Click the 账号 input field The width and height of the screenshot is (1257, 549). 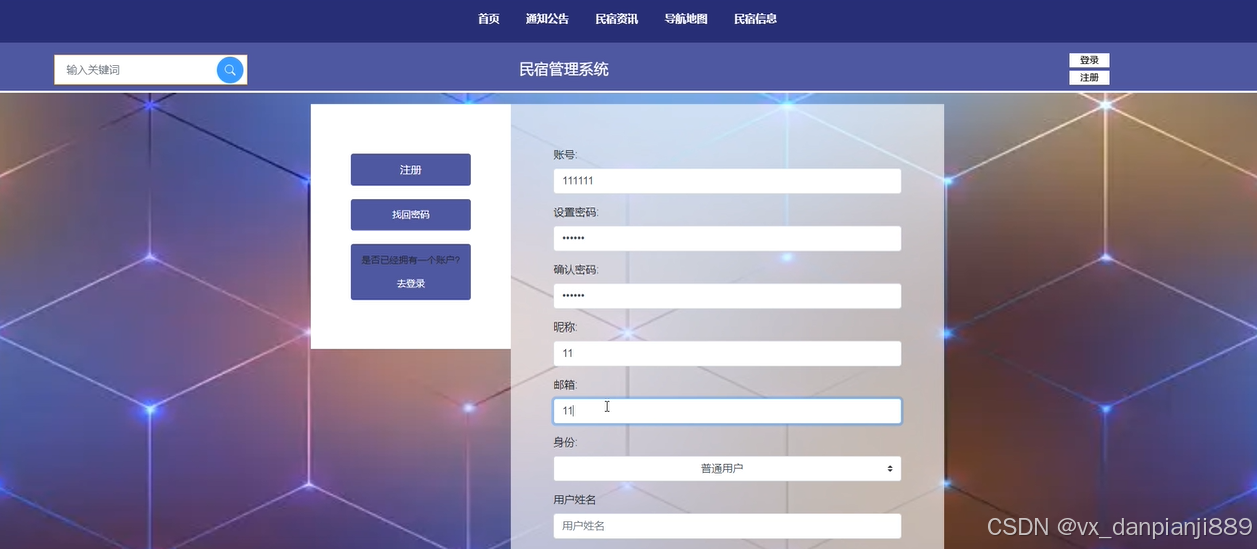tap(727, 181)
